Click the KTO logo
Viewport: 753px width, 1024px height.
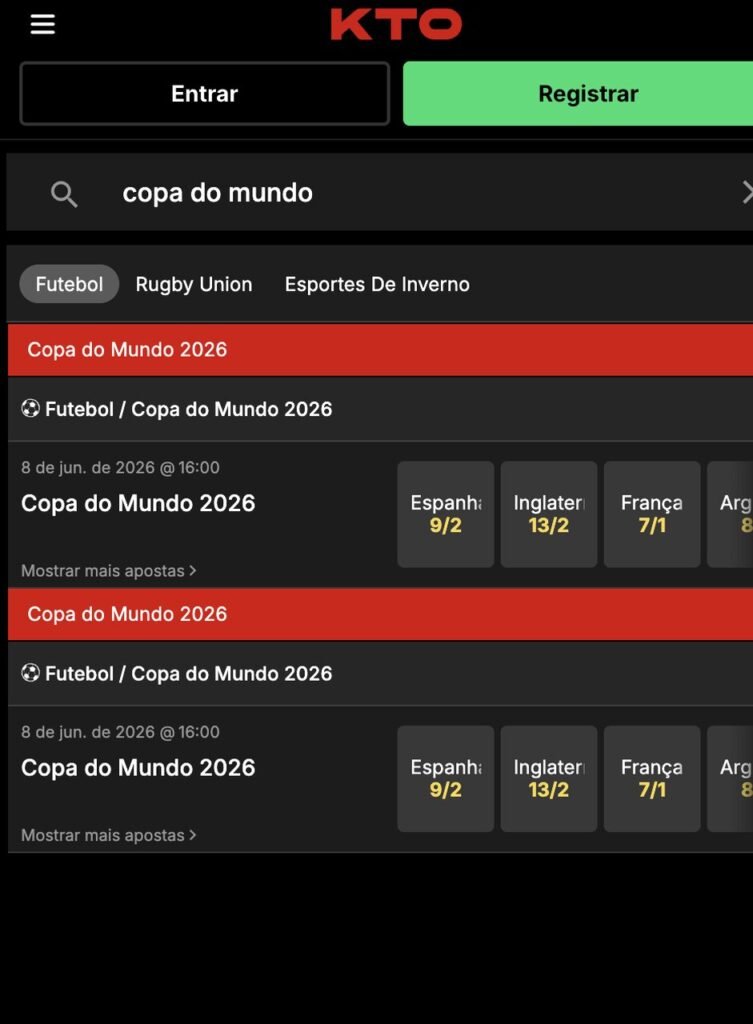point(394,24)
